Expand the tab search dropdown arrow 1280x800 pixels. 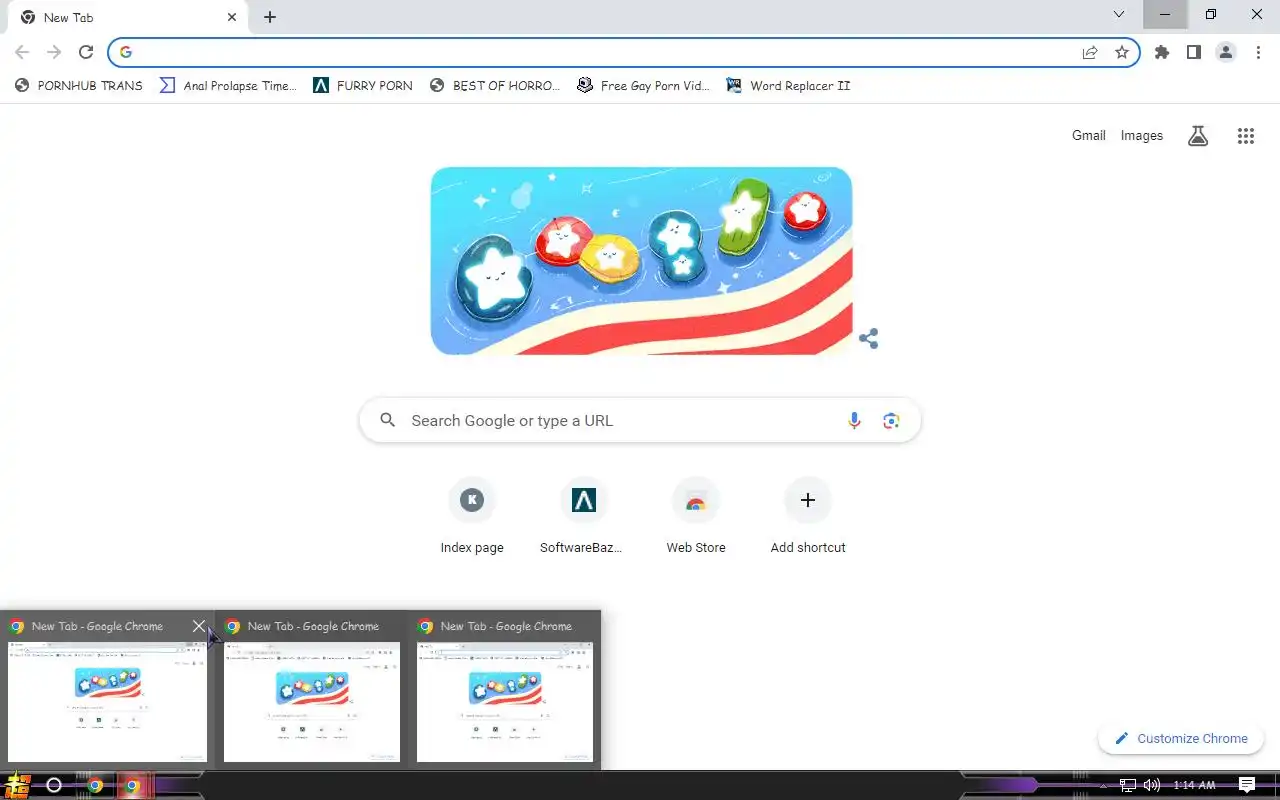tap(1119, 14)
